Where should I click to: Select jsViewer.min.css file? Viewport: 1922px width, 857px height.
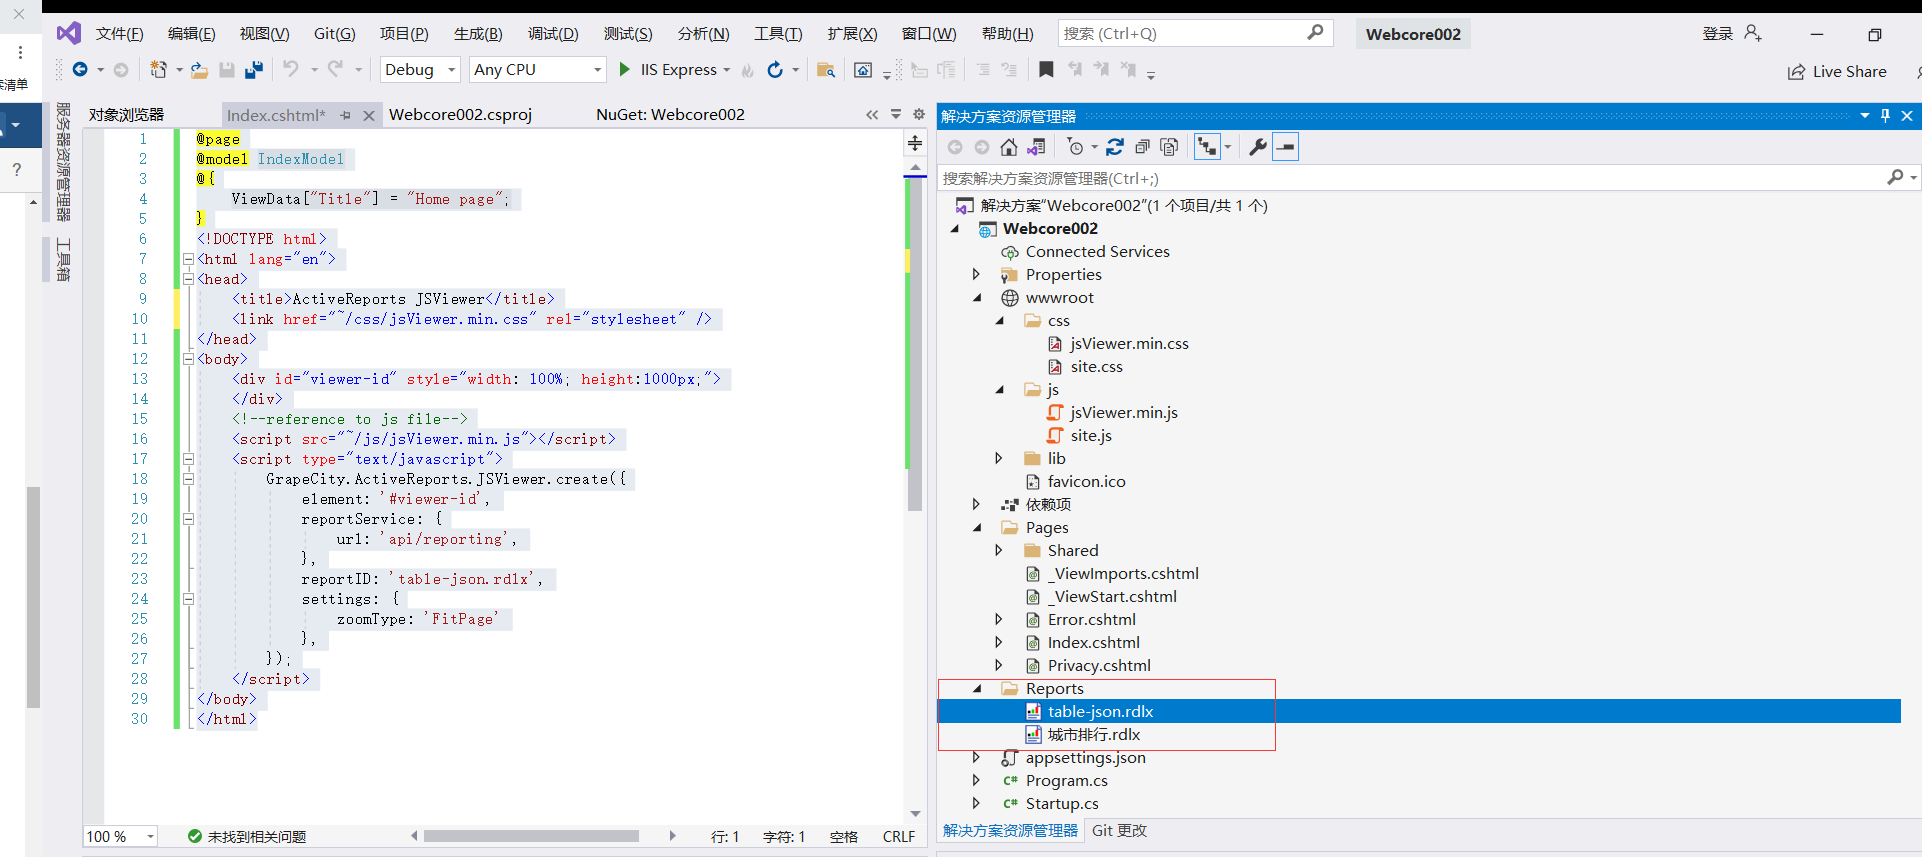click(x=1129, y=344)
